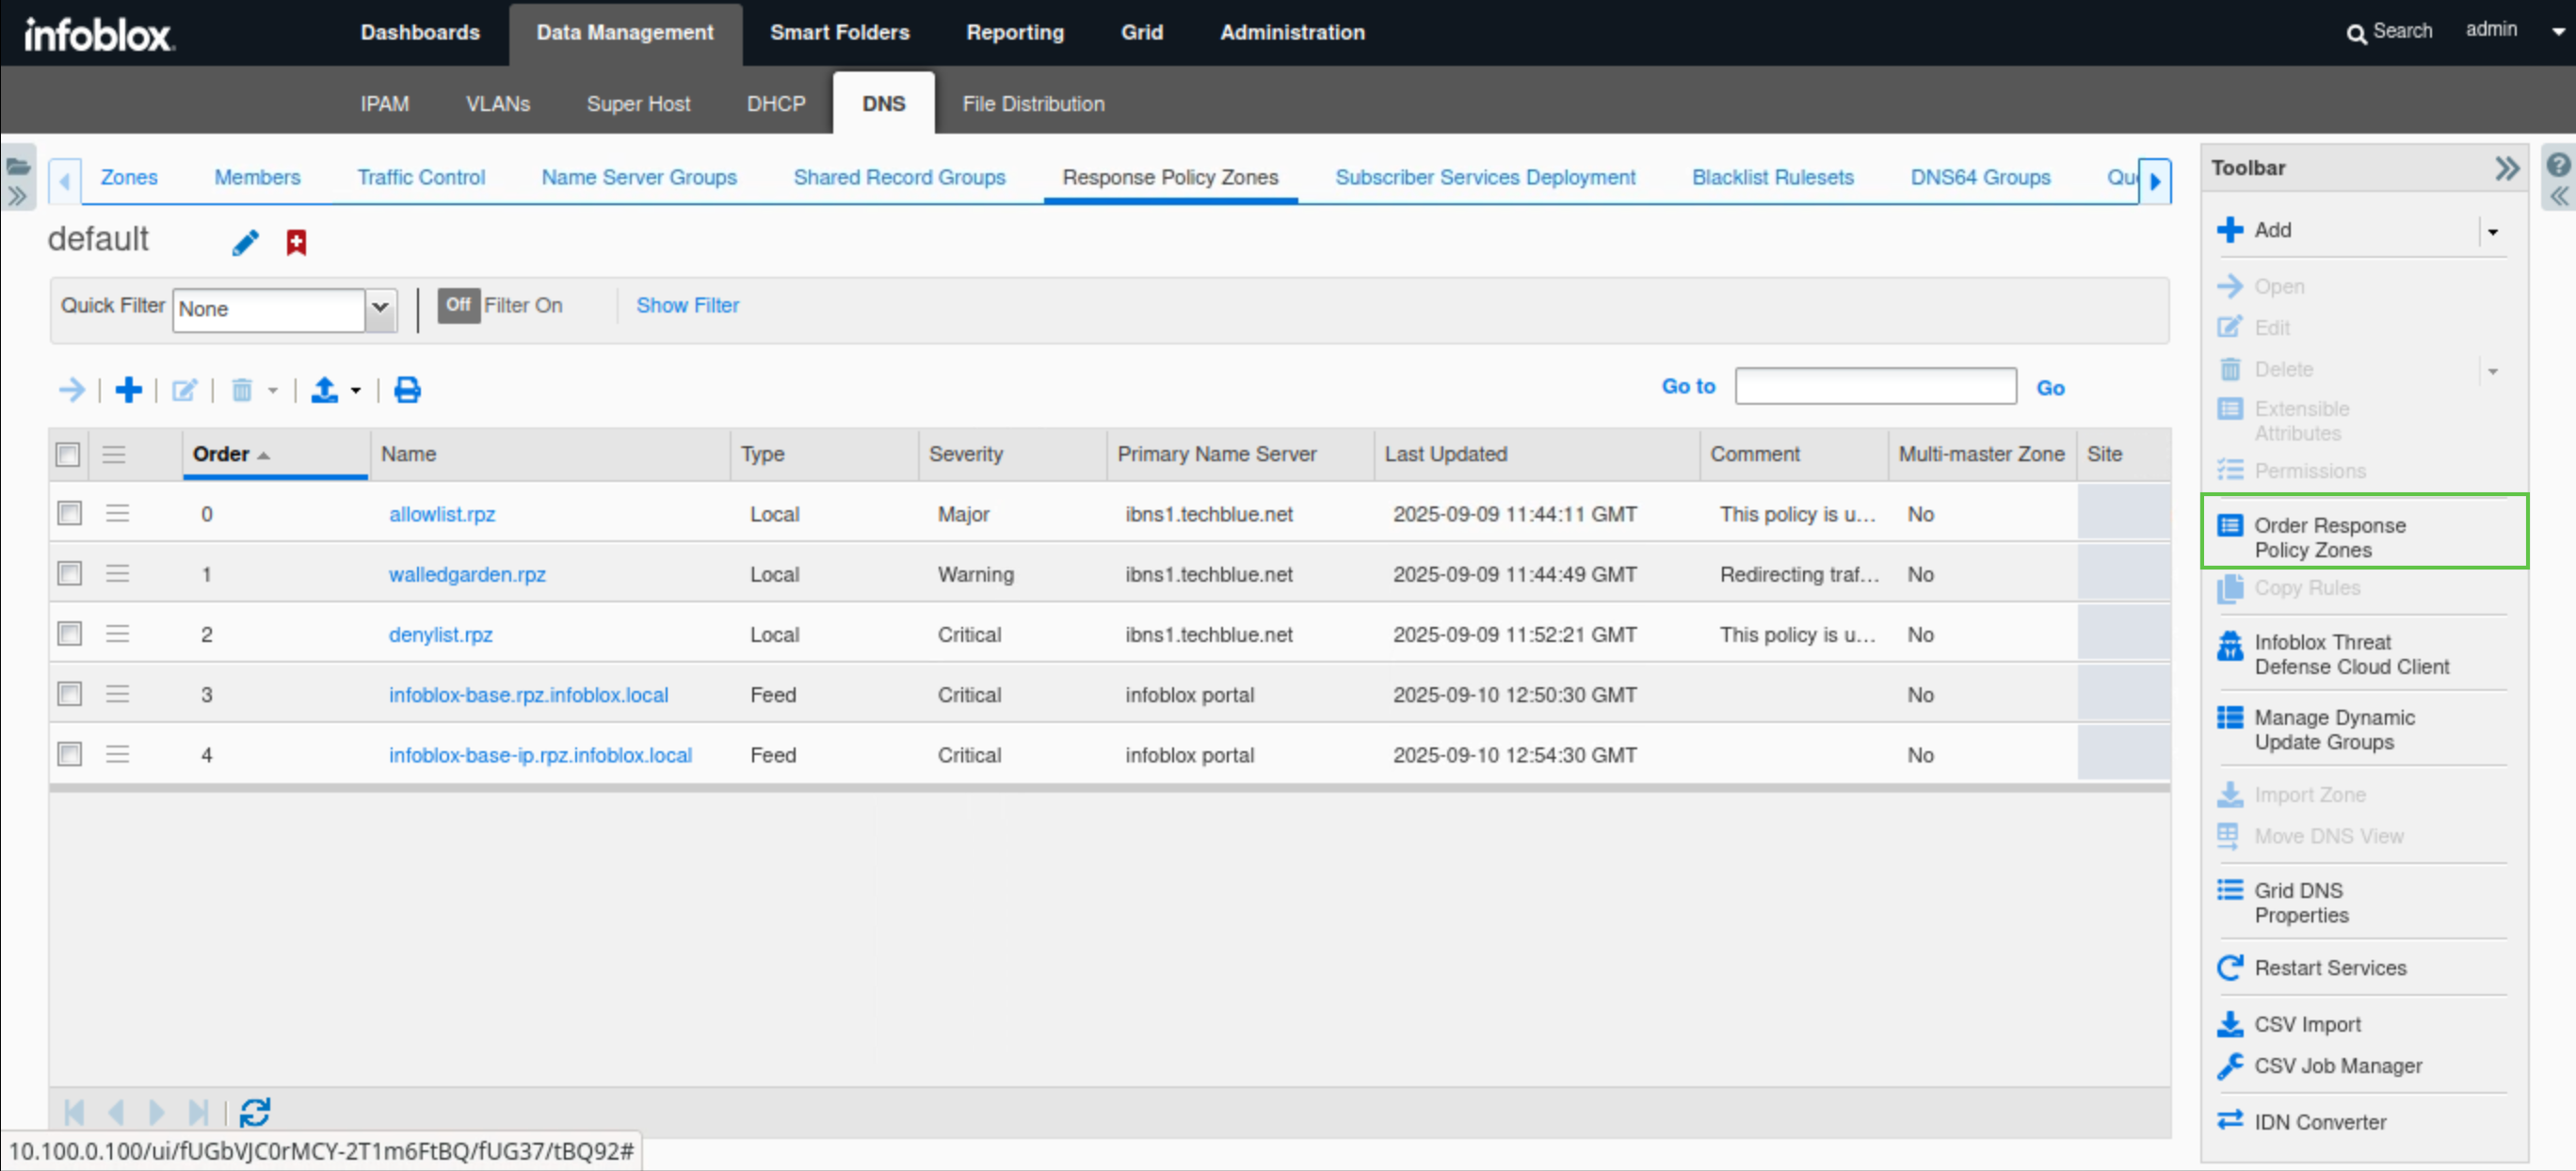Click the Show Filter link
The image size is (2576, 1171).
click(x=687, y=305)
